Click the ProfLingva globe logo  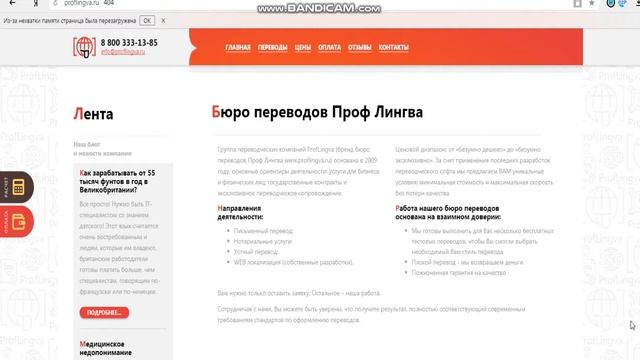84,47
